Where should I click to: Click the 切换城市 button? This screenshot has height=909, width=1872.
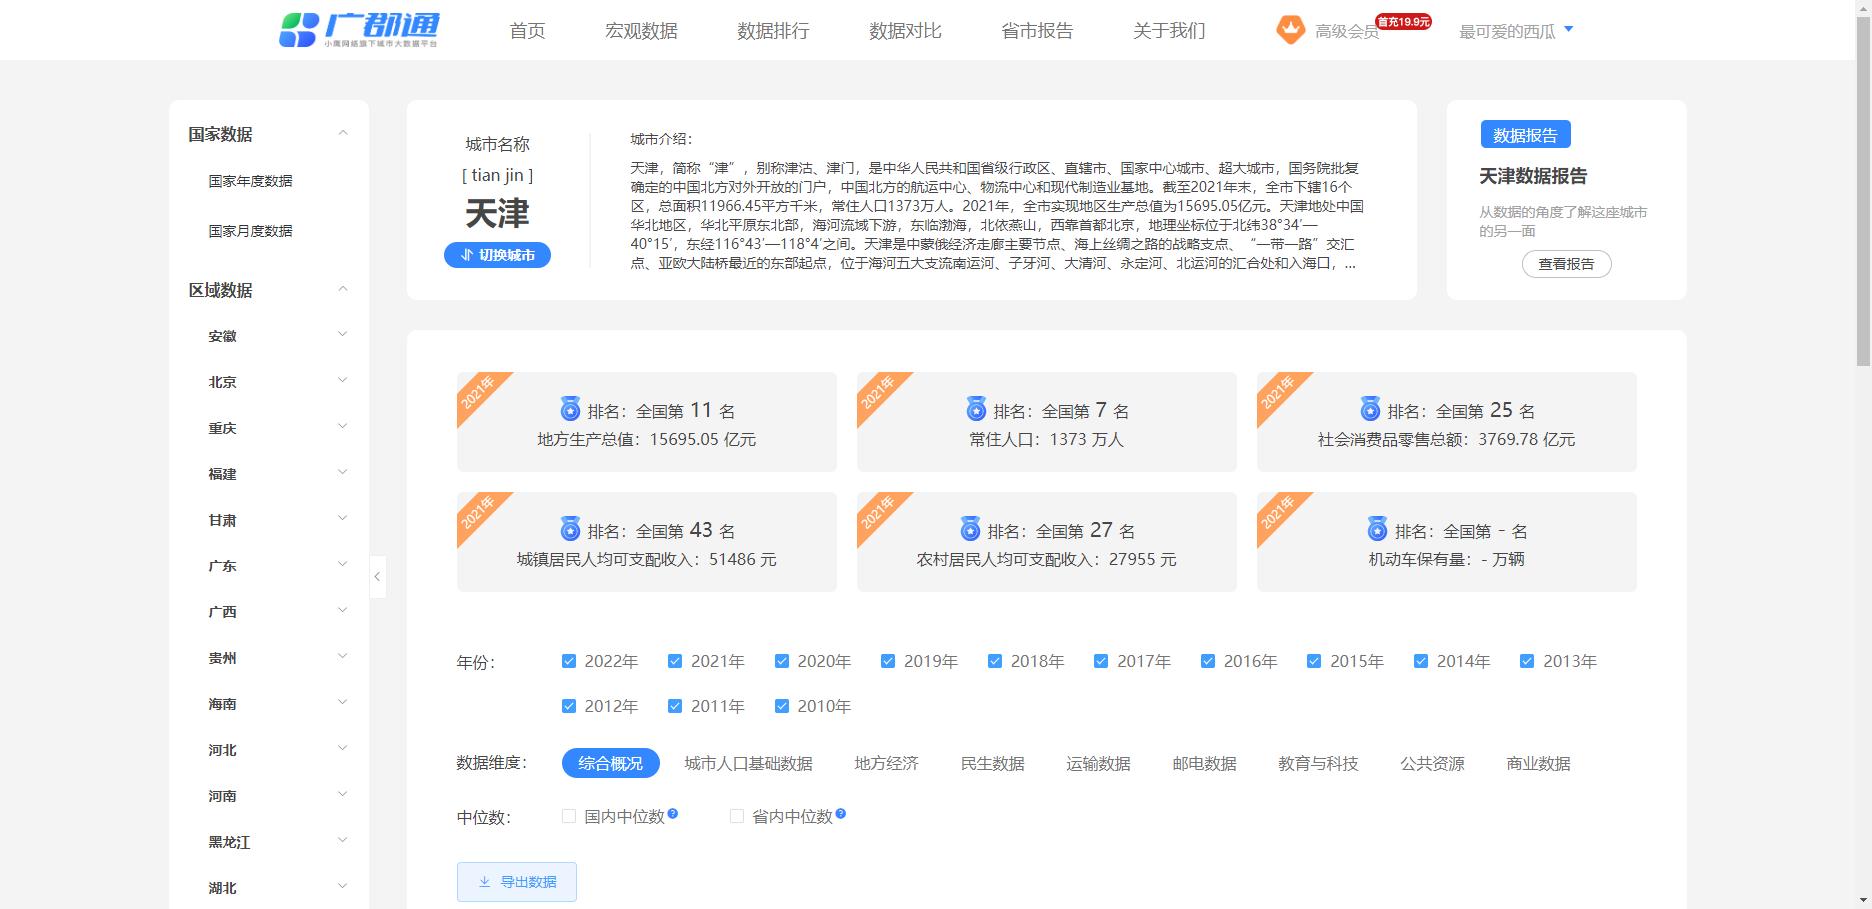click(497, 255)
